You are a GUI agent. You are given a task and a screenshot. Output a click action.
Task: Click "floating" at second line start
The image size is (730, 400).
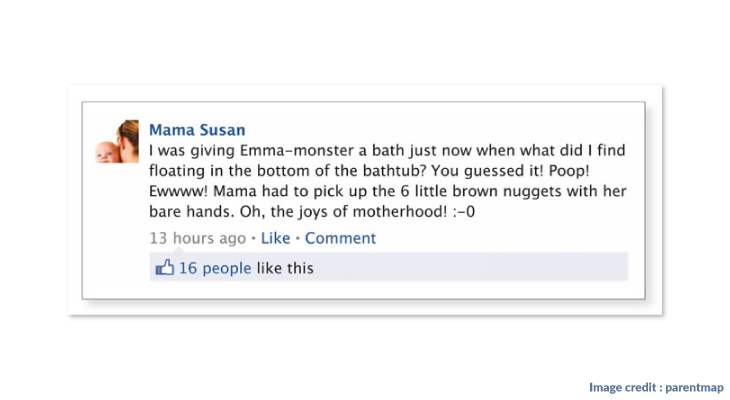[x=177, y=171]
